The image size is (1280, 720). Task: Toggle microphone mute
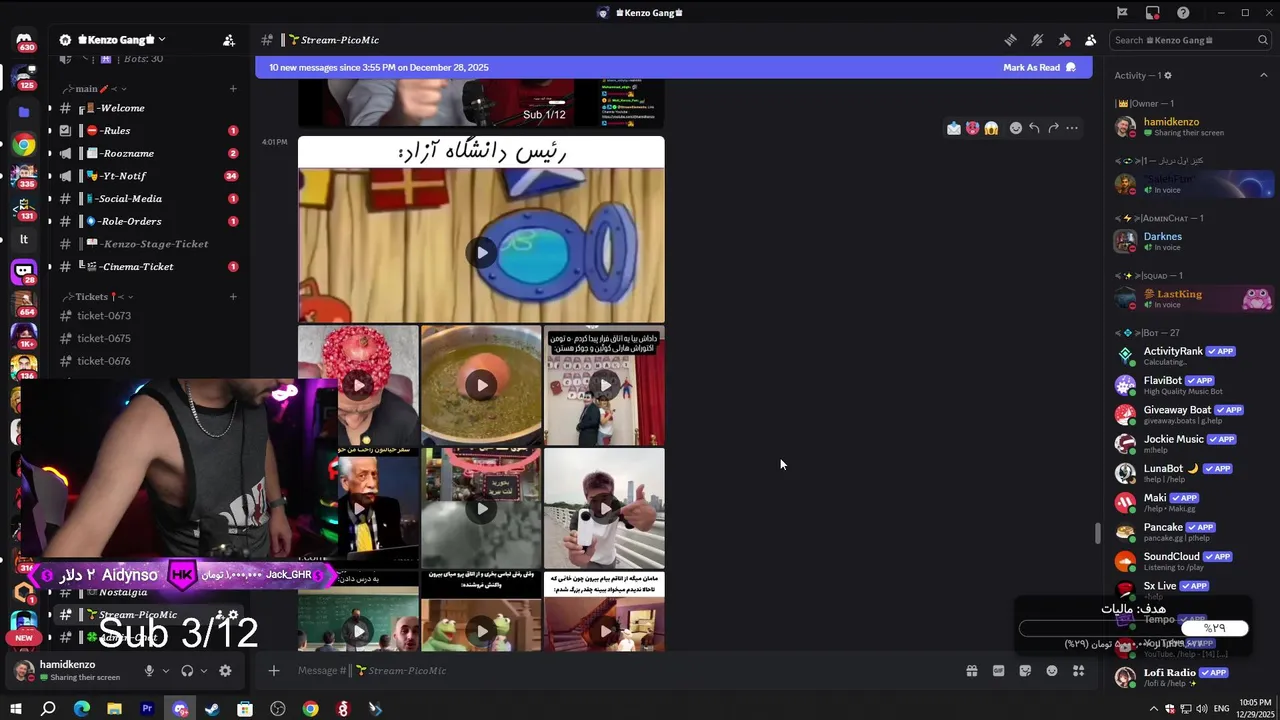(149, 671)
